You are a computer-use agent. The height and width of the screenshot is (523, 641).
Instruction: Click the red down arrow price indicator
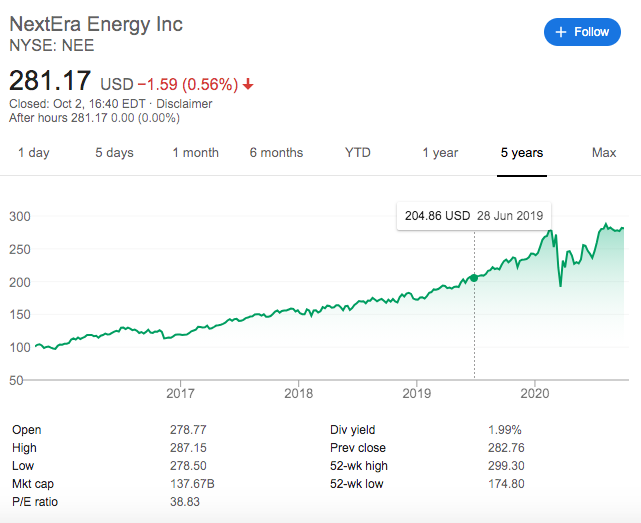point(249,84)
